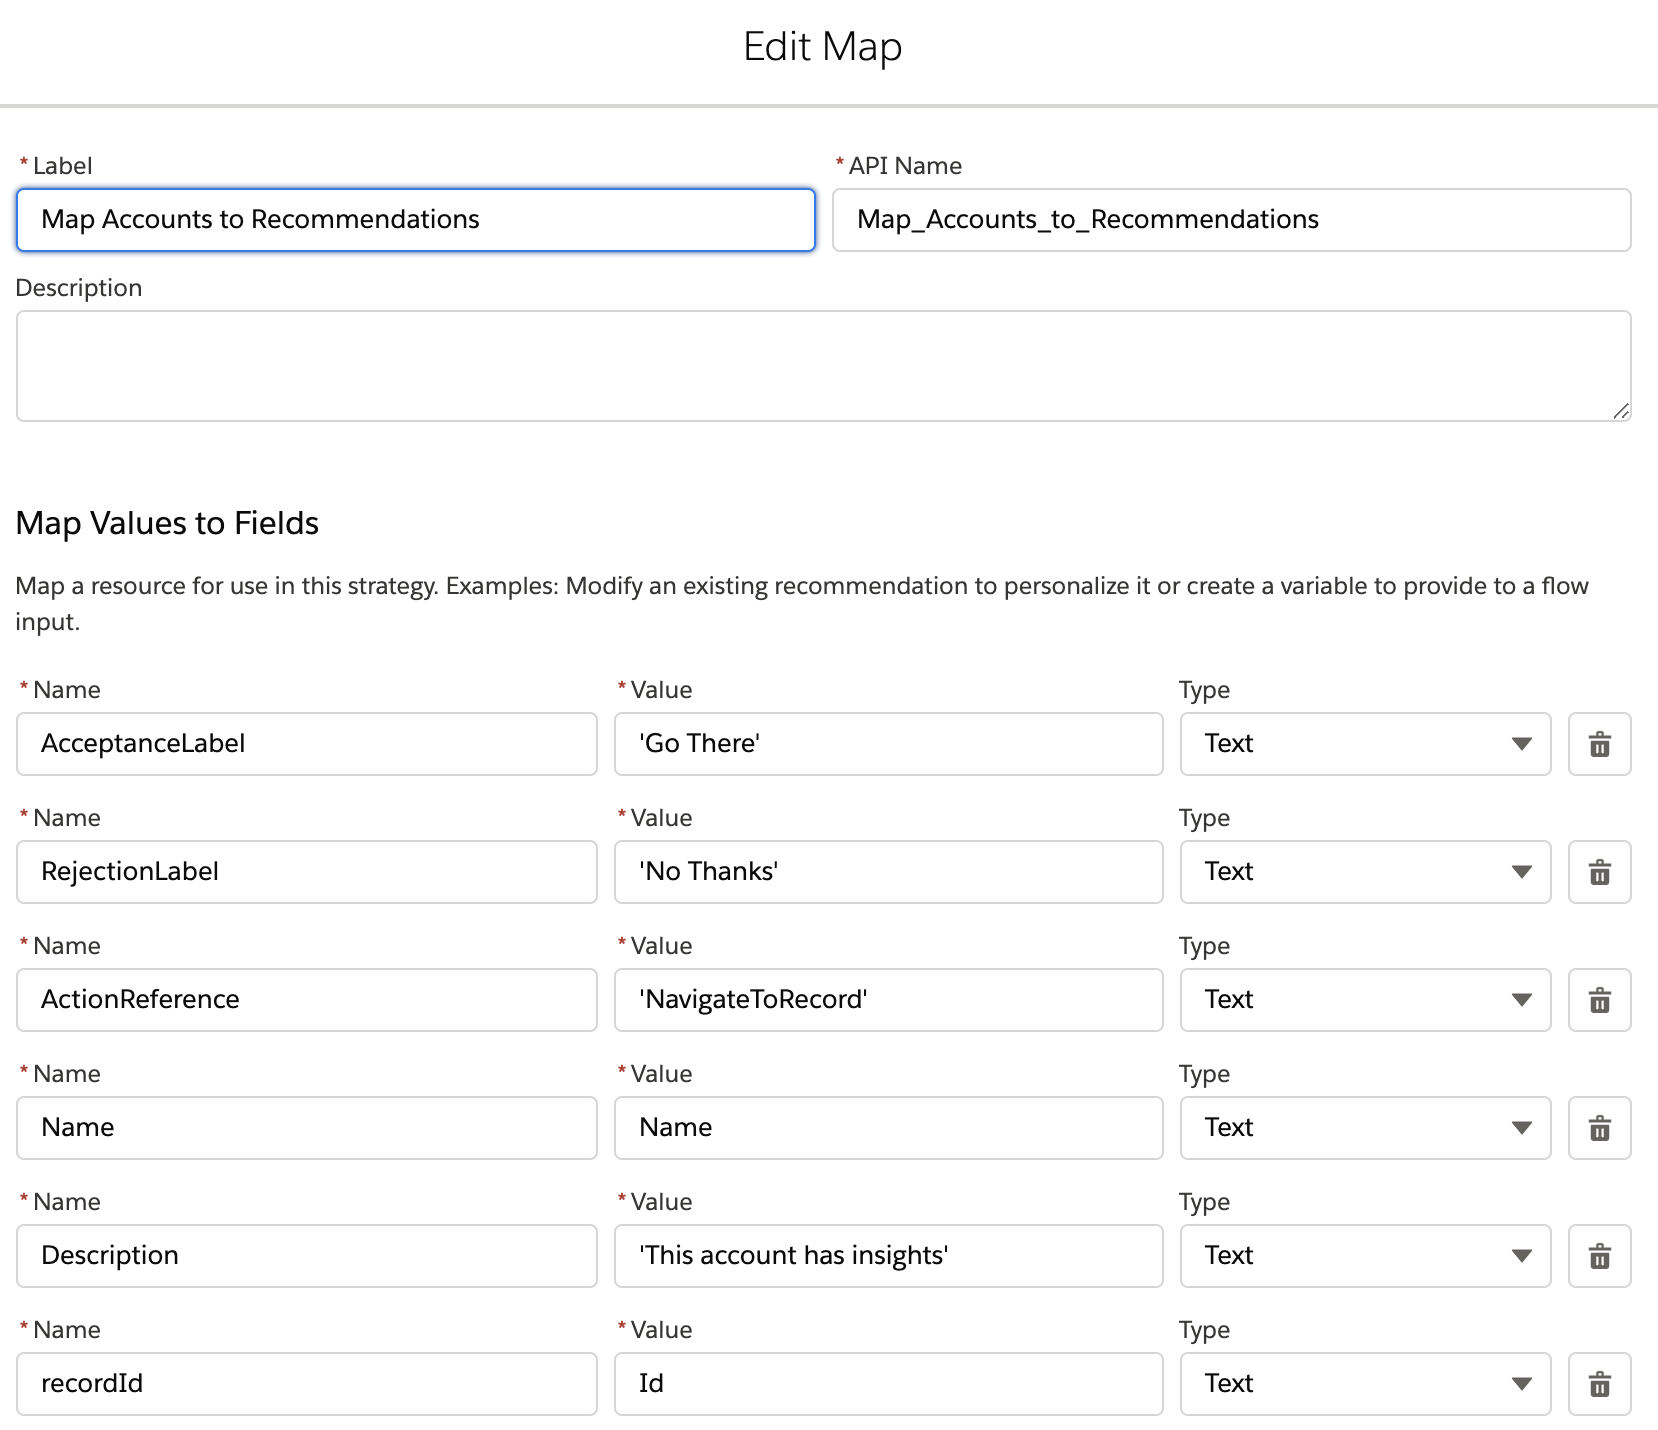The height and width of the screenshot is (1430, 1658).
Task: Remove the Description field mapping
Action: pos(1599,1256)
